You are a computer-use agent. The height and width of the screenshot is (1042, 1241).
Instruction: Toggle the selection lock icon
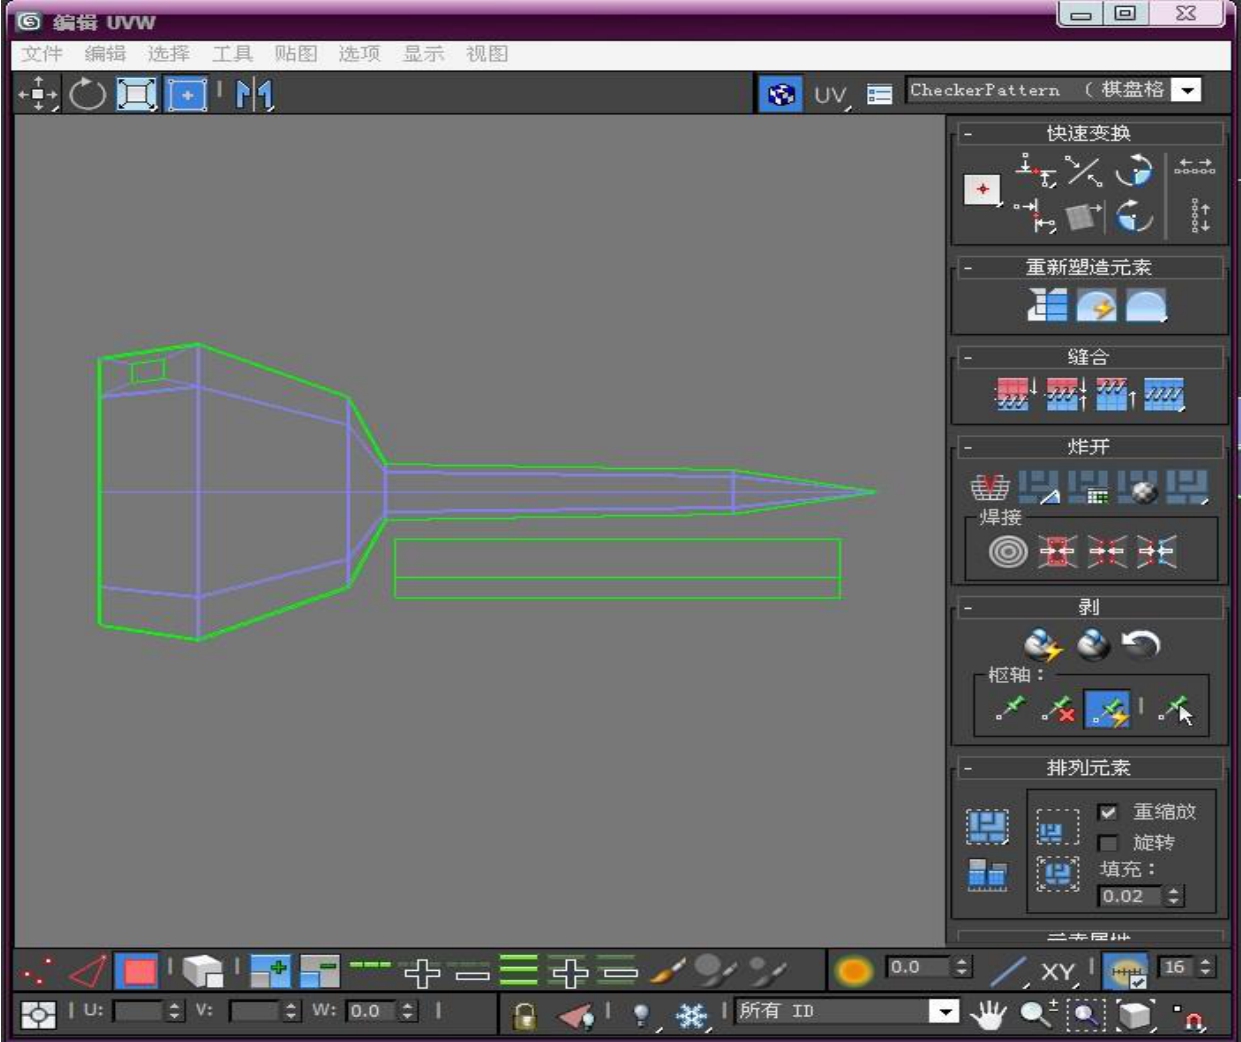pos(524,1015)
